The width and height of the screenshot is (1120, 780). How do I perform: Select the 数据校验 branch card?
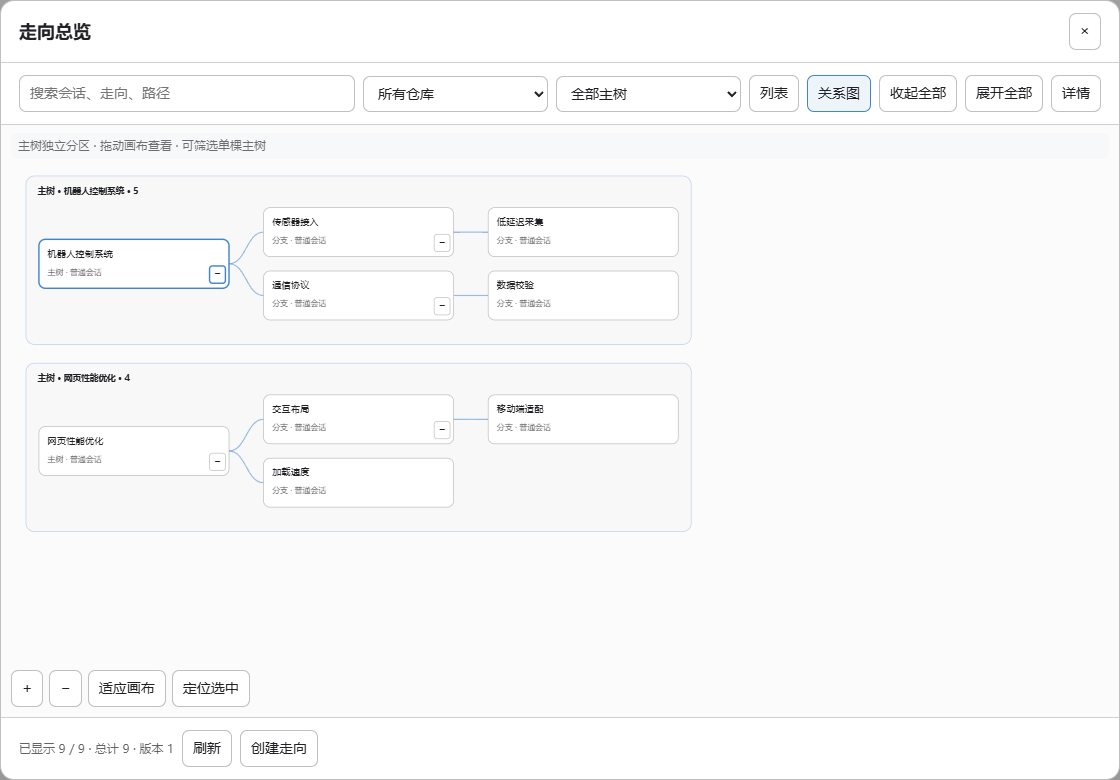[583, 295]
